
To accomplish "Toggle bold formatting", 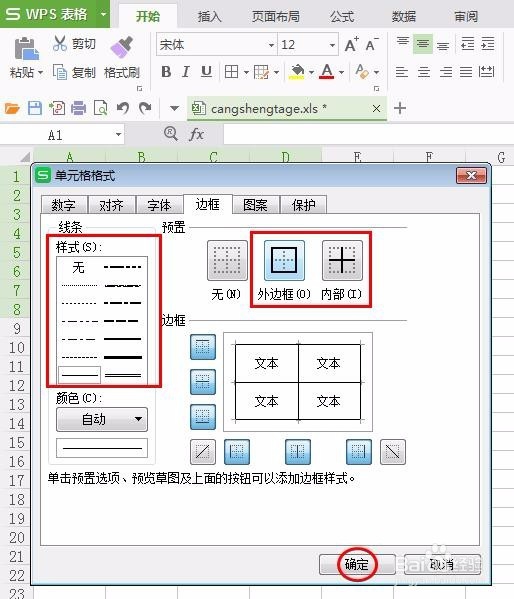I will click(x=166, y=71).
